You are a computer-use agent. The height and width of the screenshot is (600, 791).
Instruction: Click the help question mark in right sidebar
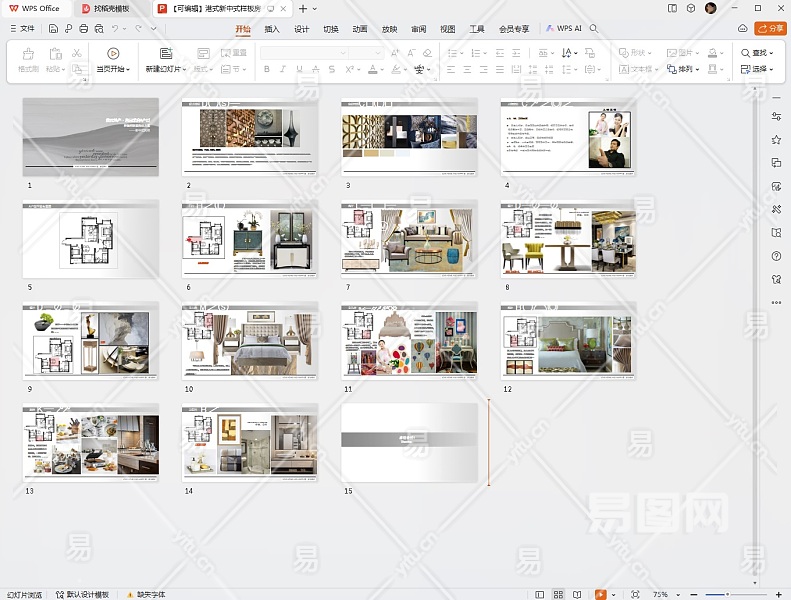(776, 255)
